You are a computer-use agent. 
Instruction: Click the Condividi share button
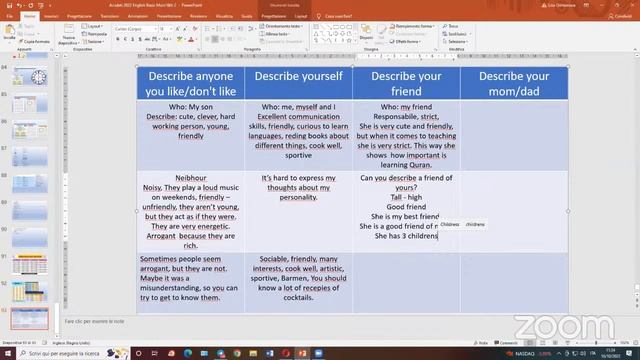point(620,16)
